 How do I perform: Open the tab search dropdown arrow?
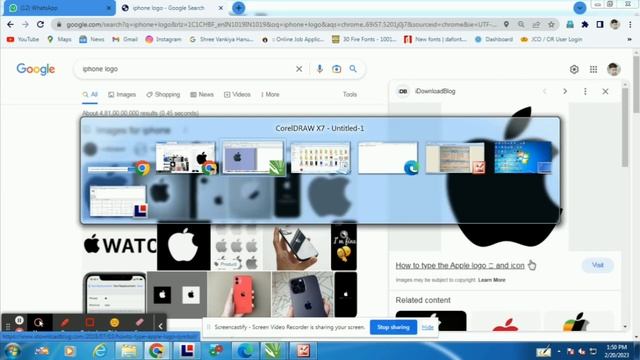point(580,8)
